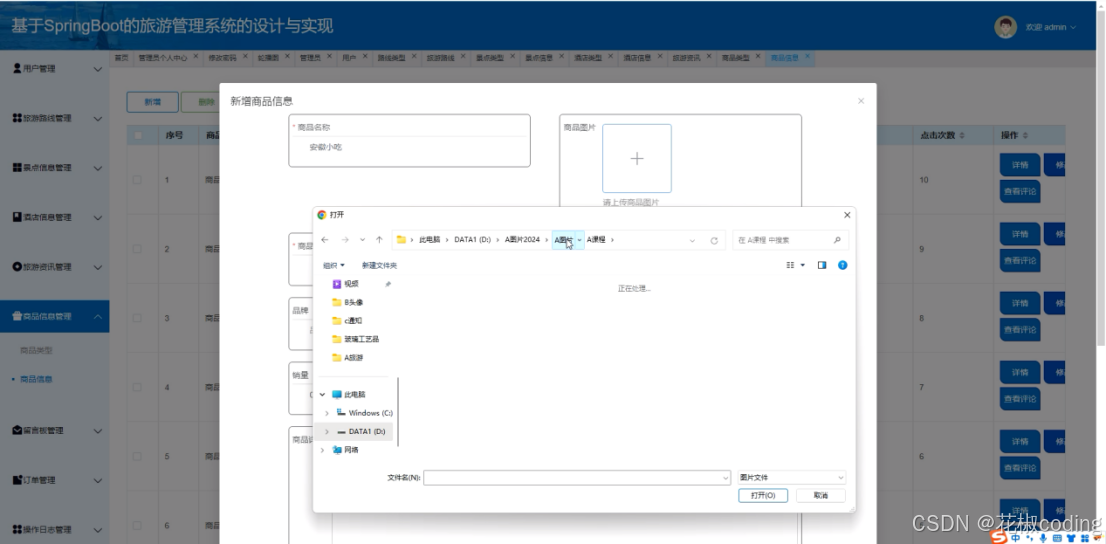Click the plus image upload box
1106x544 pixels.
pos(637,159)
